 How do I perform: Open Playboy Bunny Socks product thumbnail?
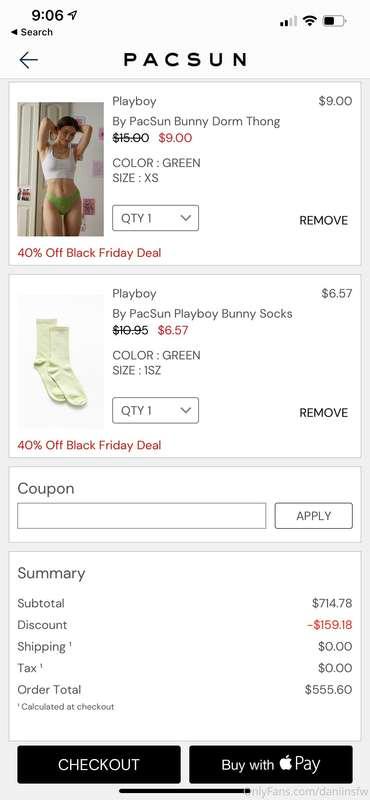click(x=60, y=361)
